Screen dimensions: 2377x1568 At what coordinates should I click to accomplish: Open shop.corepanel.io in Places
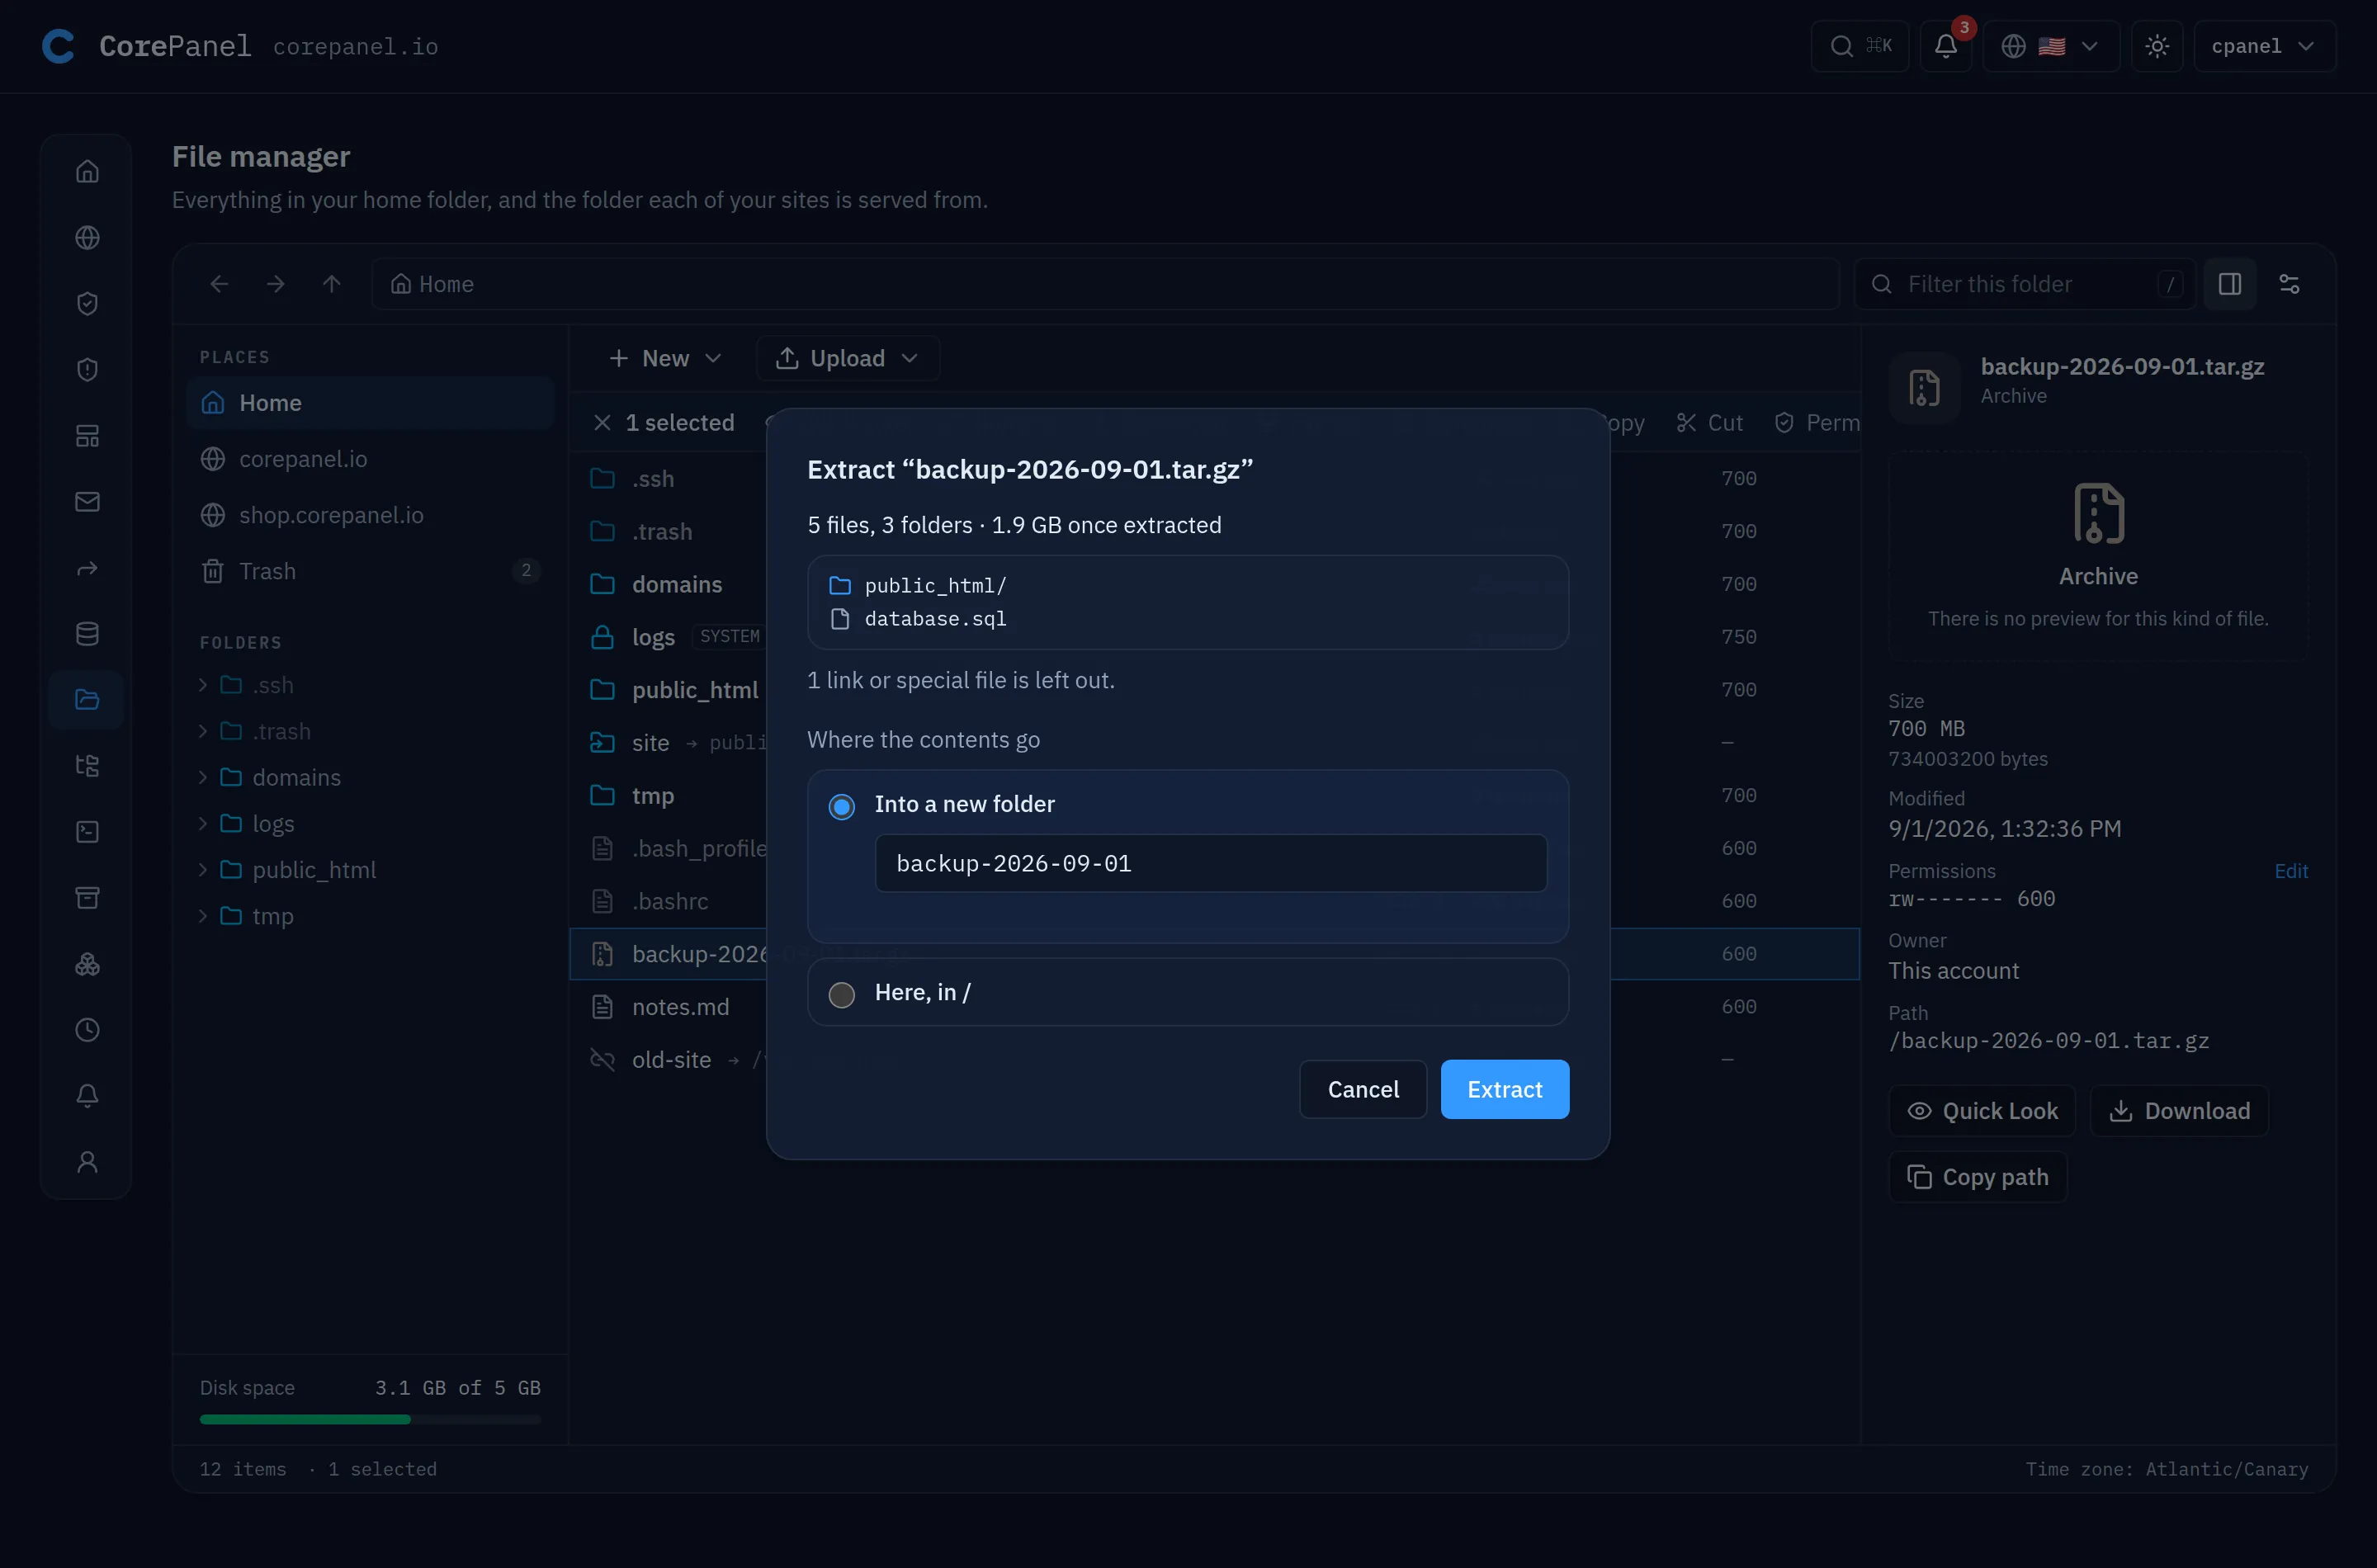click(x=370, y=514)
